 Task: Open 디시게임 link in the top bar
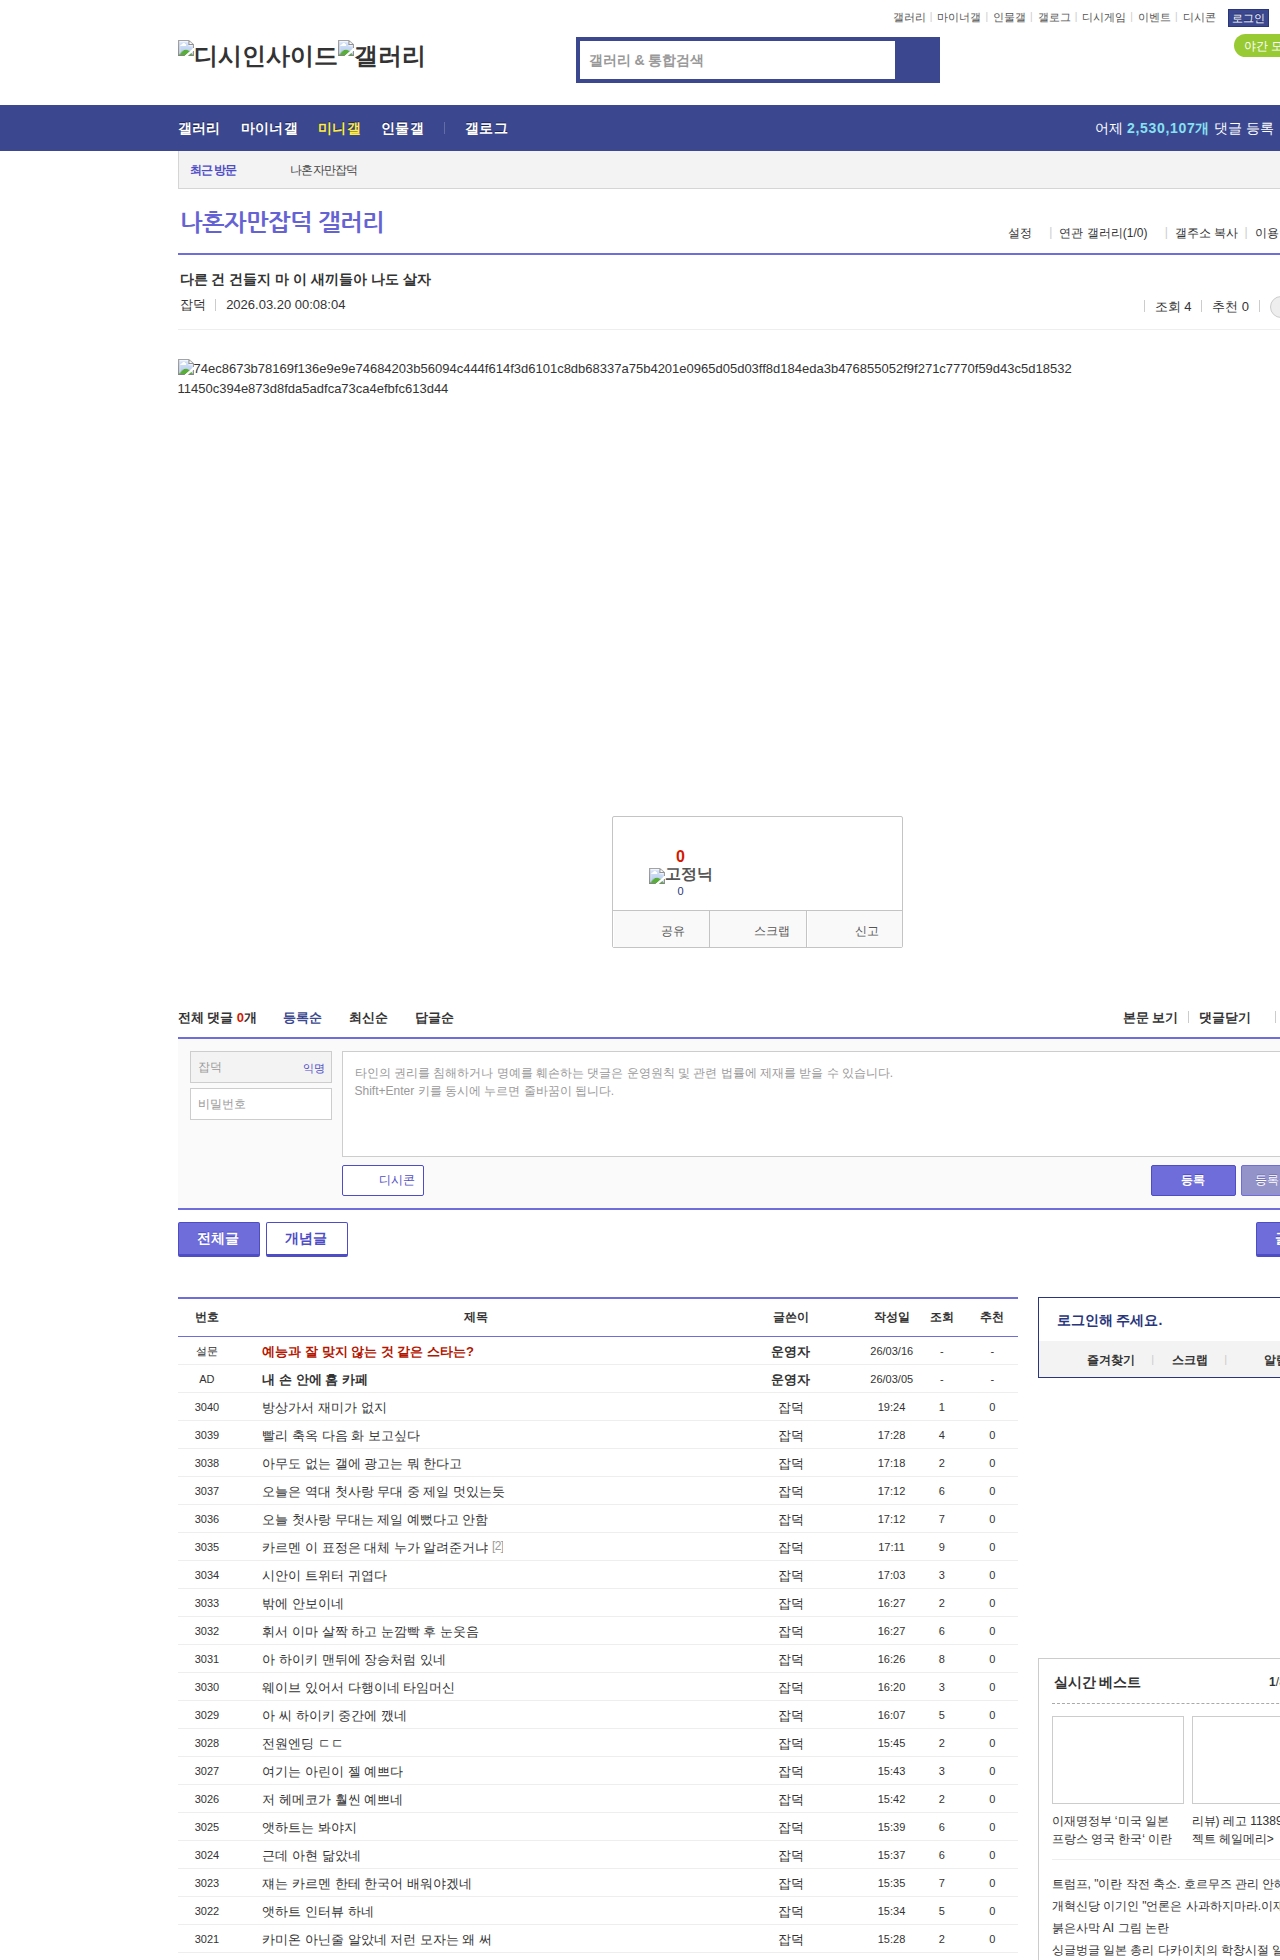(1103, 18)
